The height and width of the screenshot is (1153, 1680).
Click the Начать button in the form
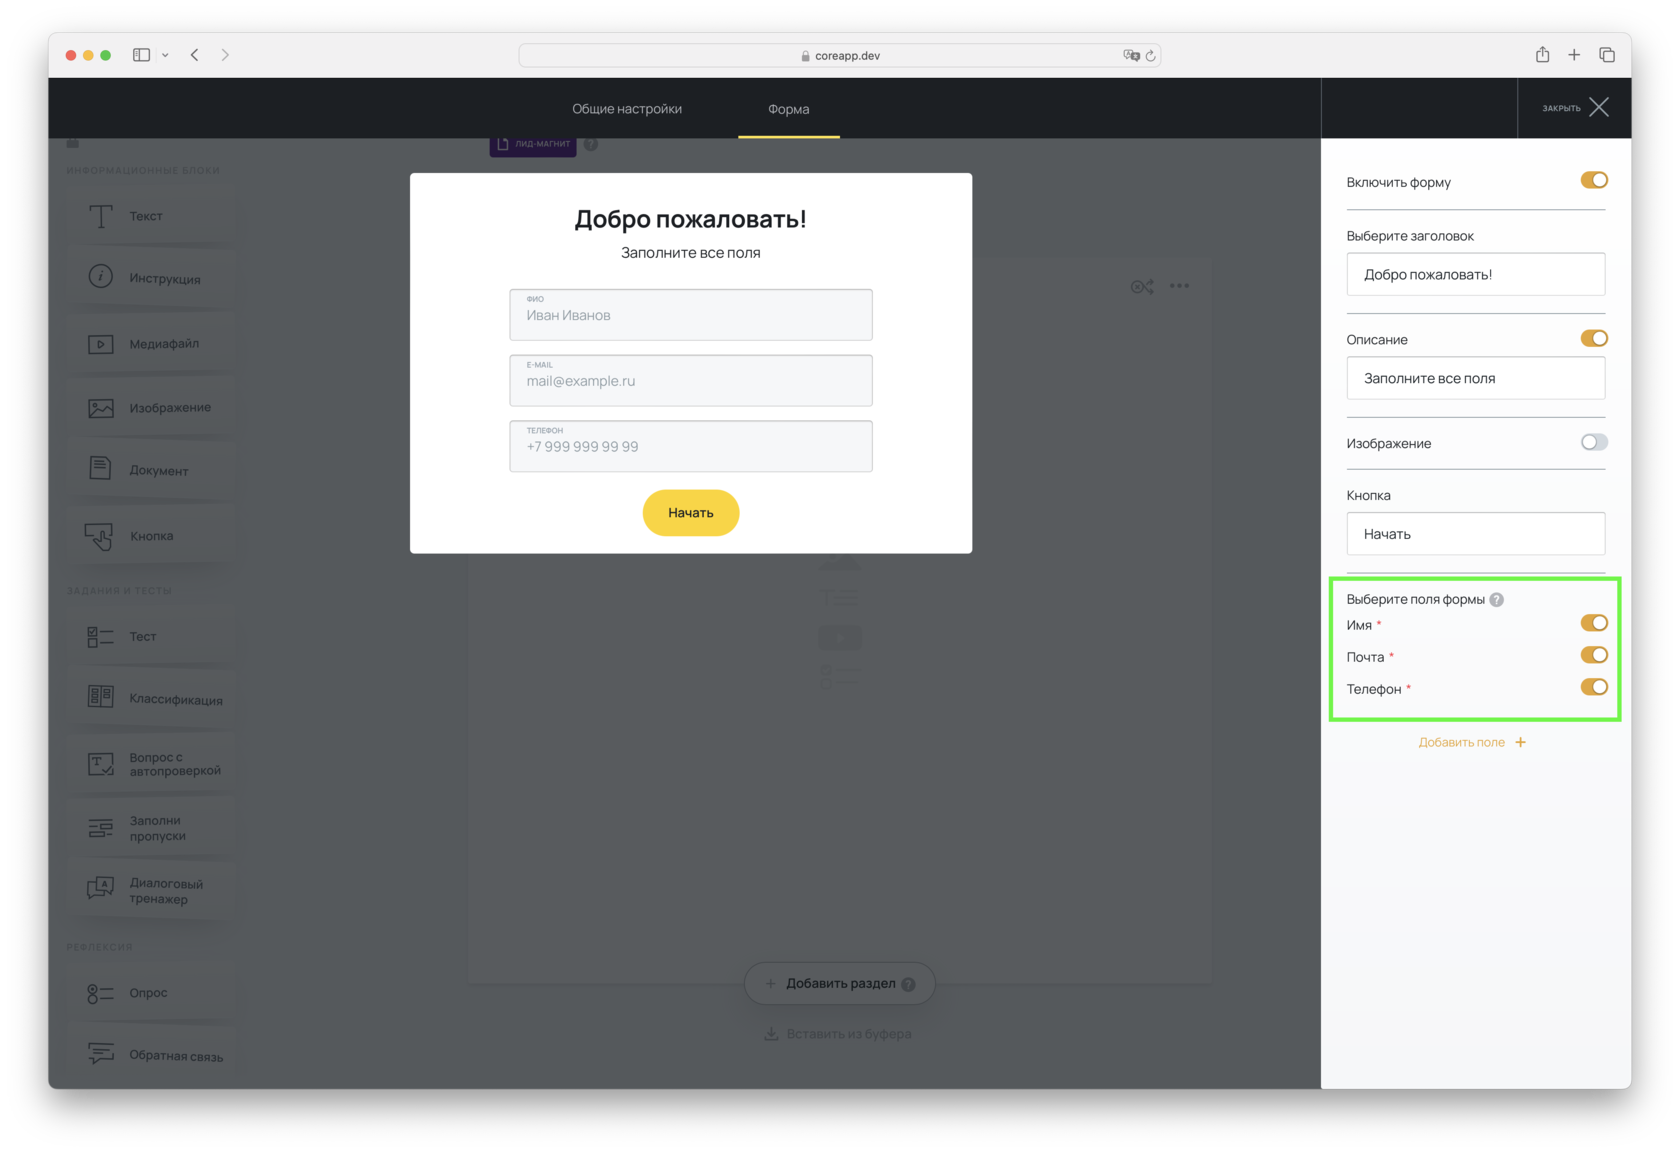[691, 513]
